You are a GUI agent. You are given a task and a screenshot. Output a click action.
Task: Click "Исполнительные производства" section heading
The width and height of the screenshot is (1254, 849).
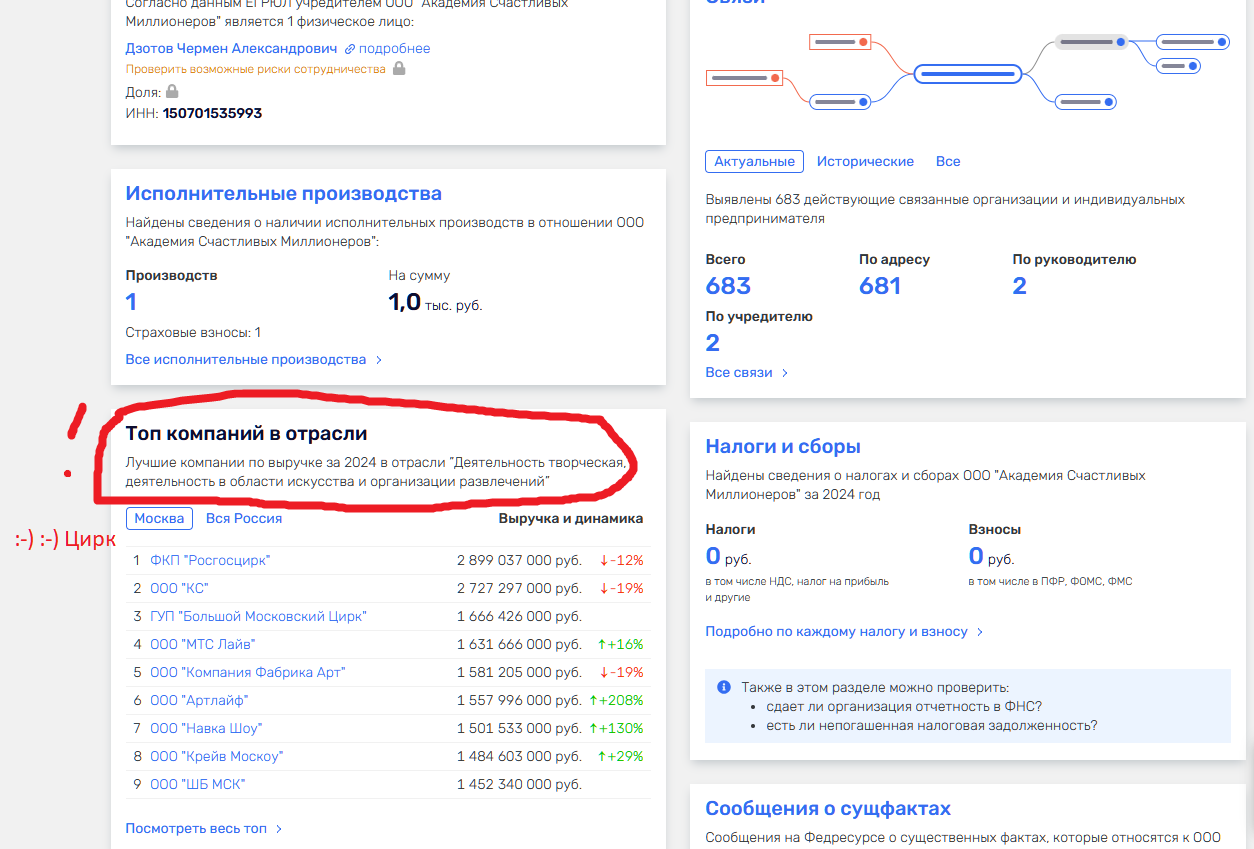(x=283, y=193)
